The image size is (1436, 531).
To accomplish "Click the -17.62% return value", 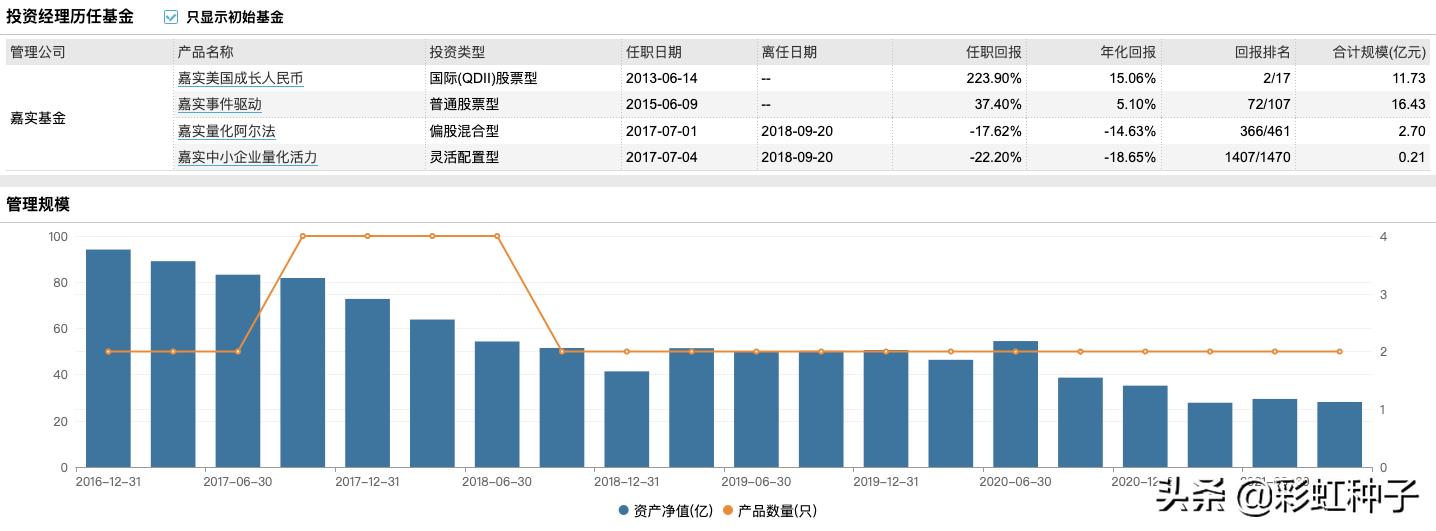I will click(996, 131).
